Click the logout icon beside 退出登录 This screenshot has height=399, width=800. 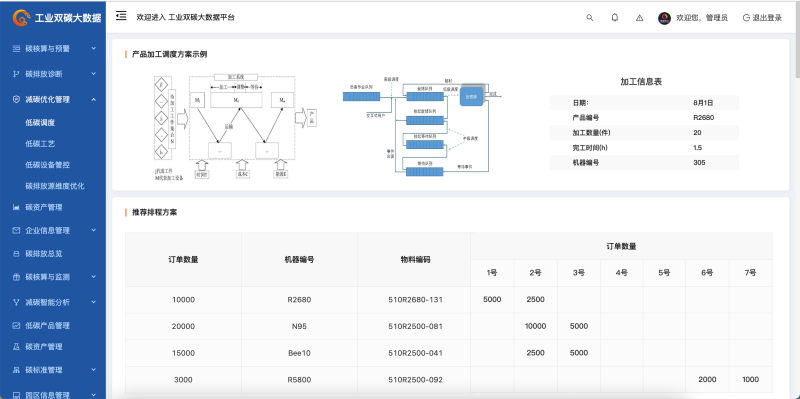pyautogui.click(x=746, y=18)
